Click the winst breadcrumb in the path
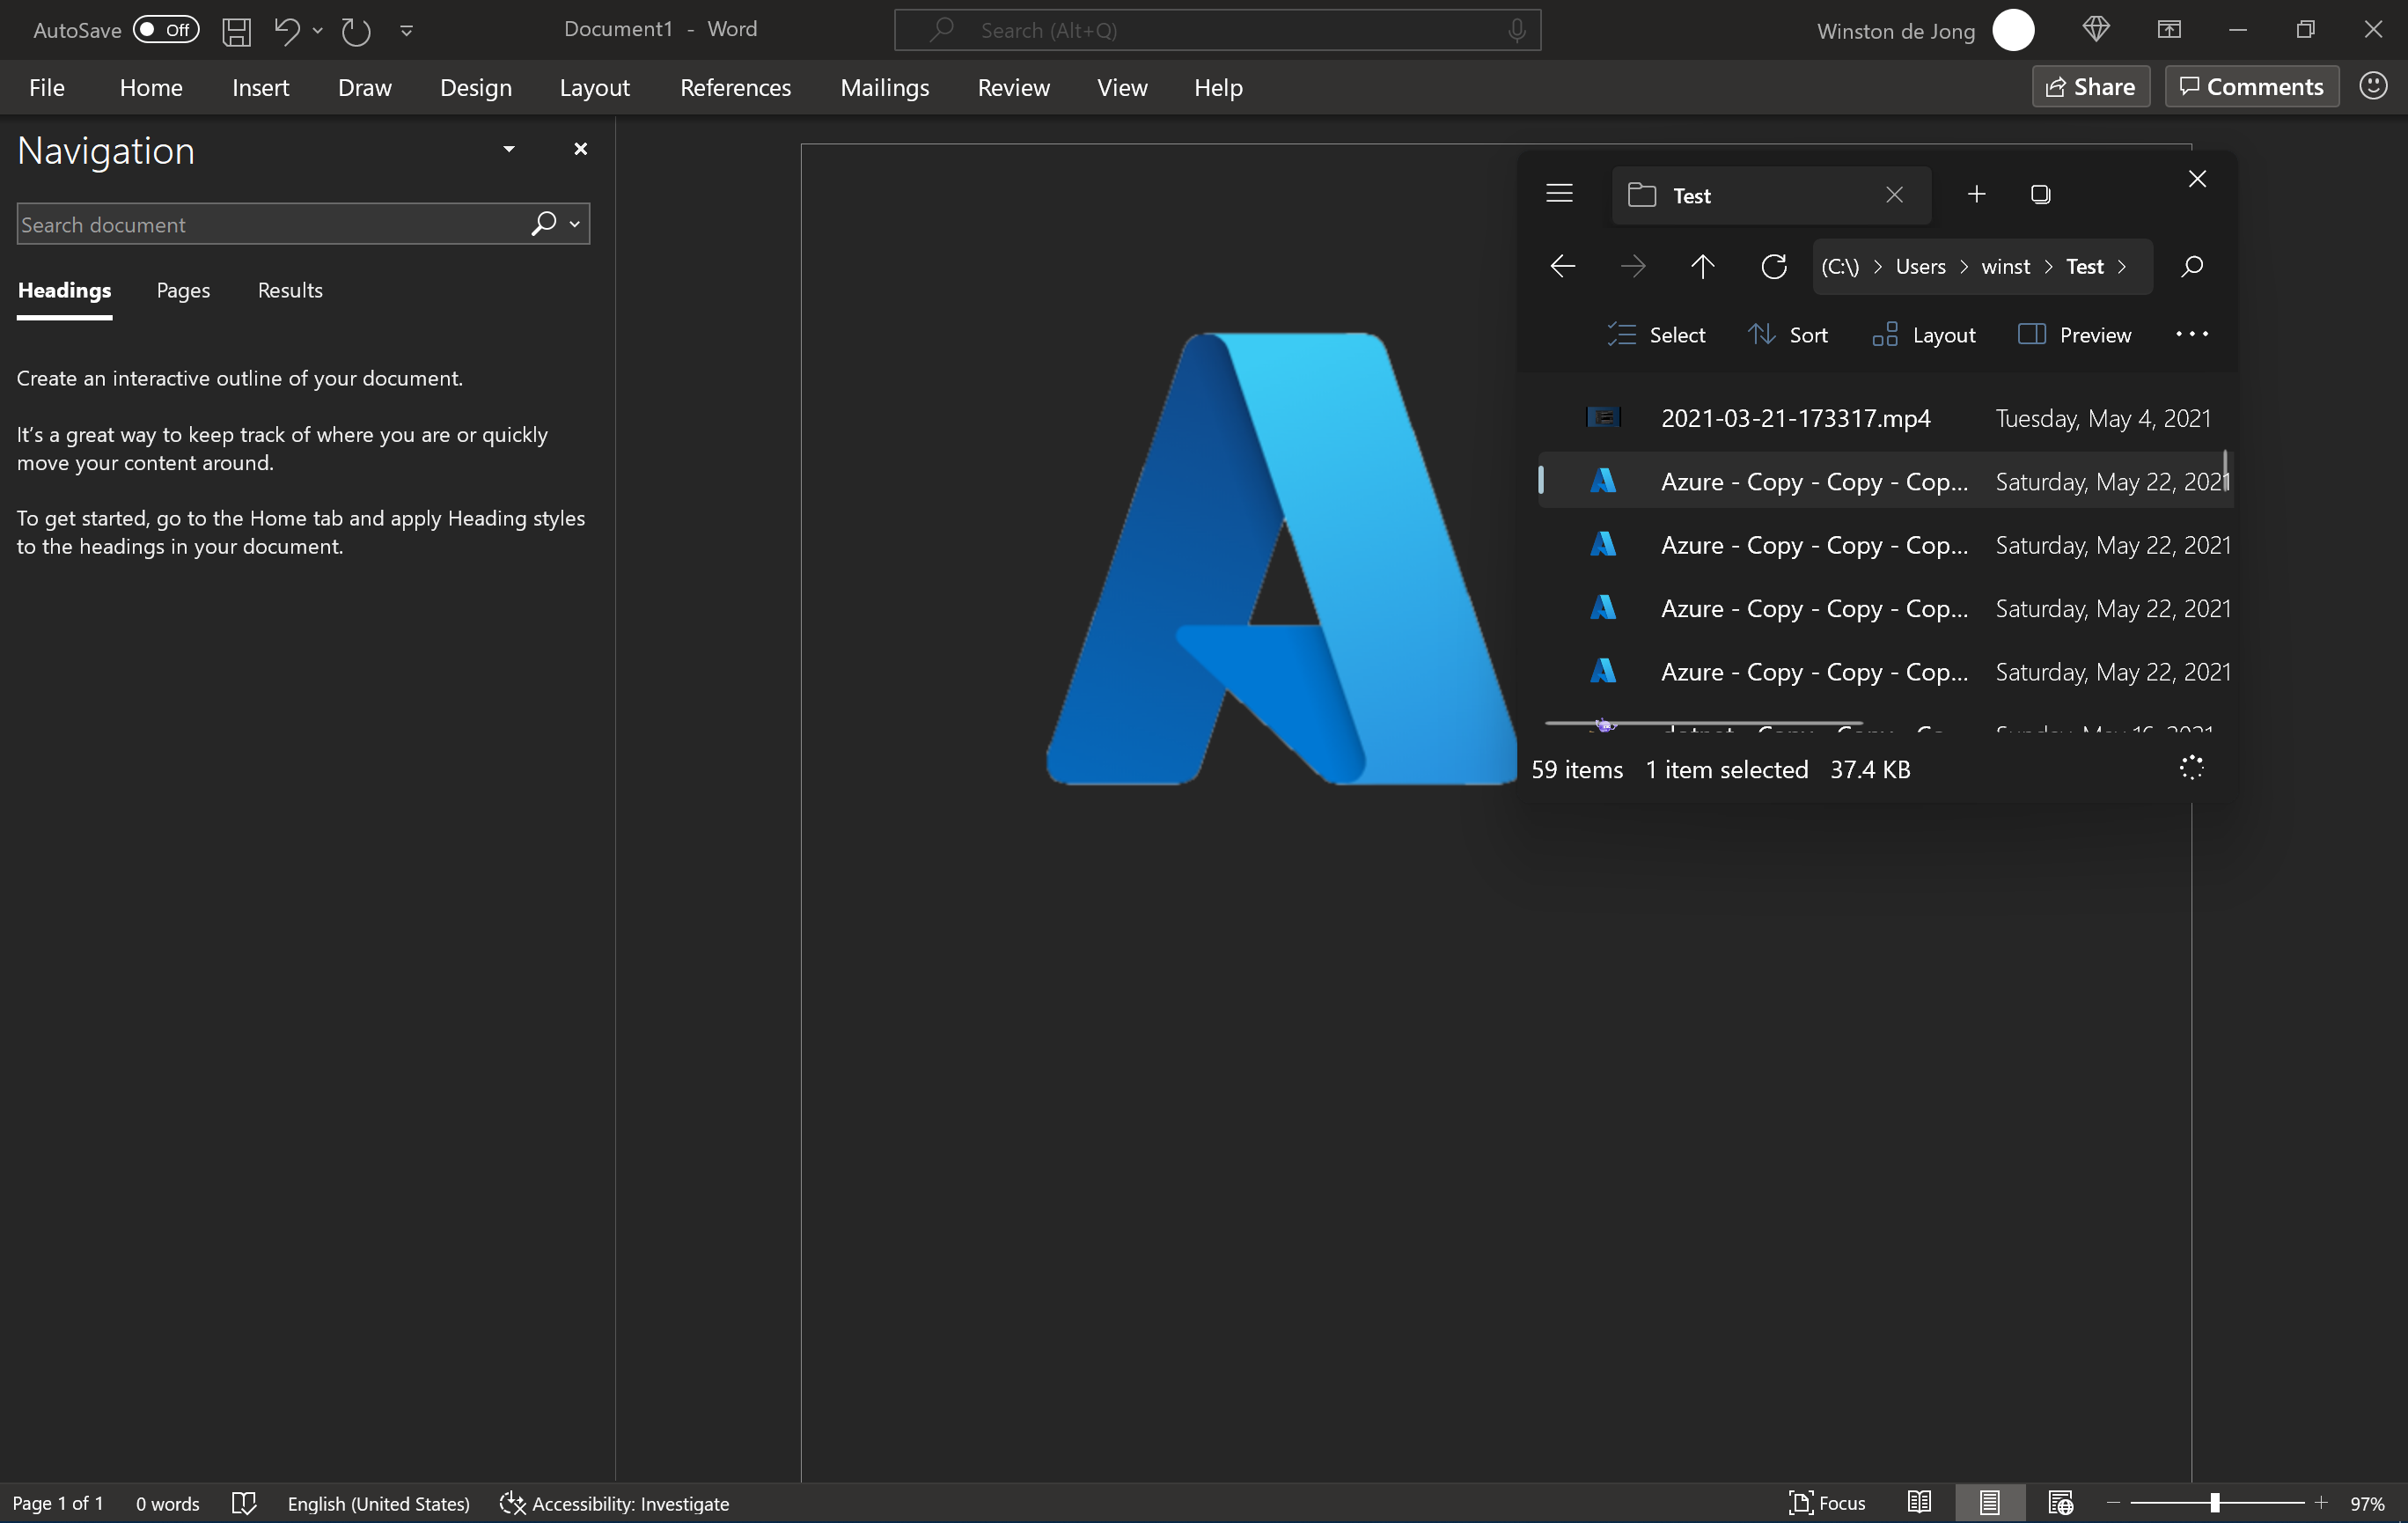Image resolution: width=2408 pixels, height=1523 pixels. pyautogui.click(x=2005, y=267)
